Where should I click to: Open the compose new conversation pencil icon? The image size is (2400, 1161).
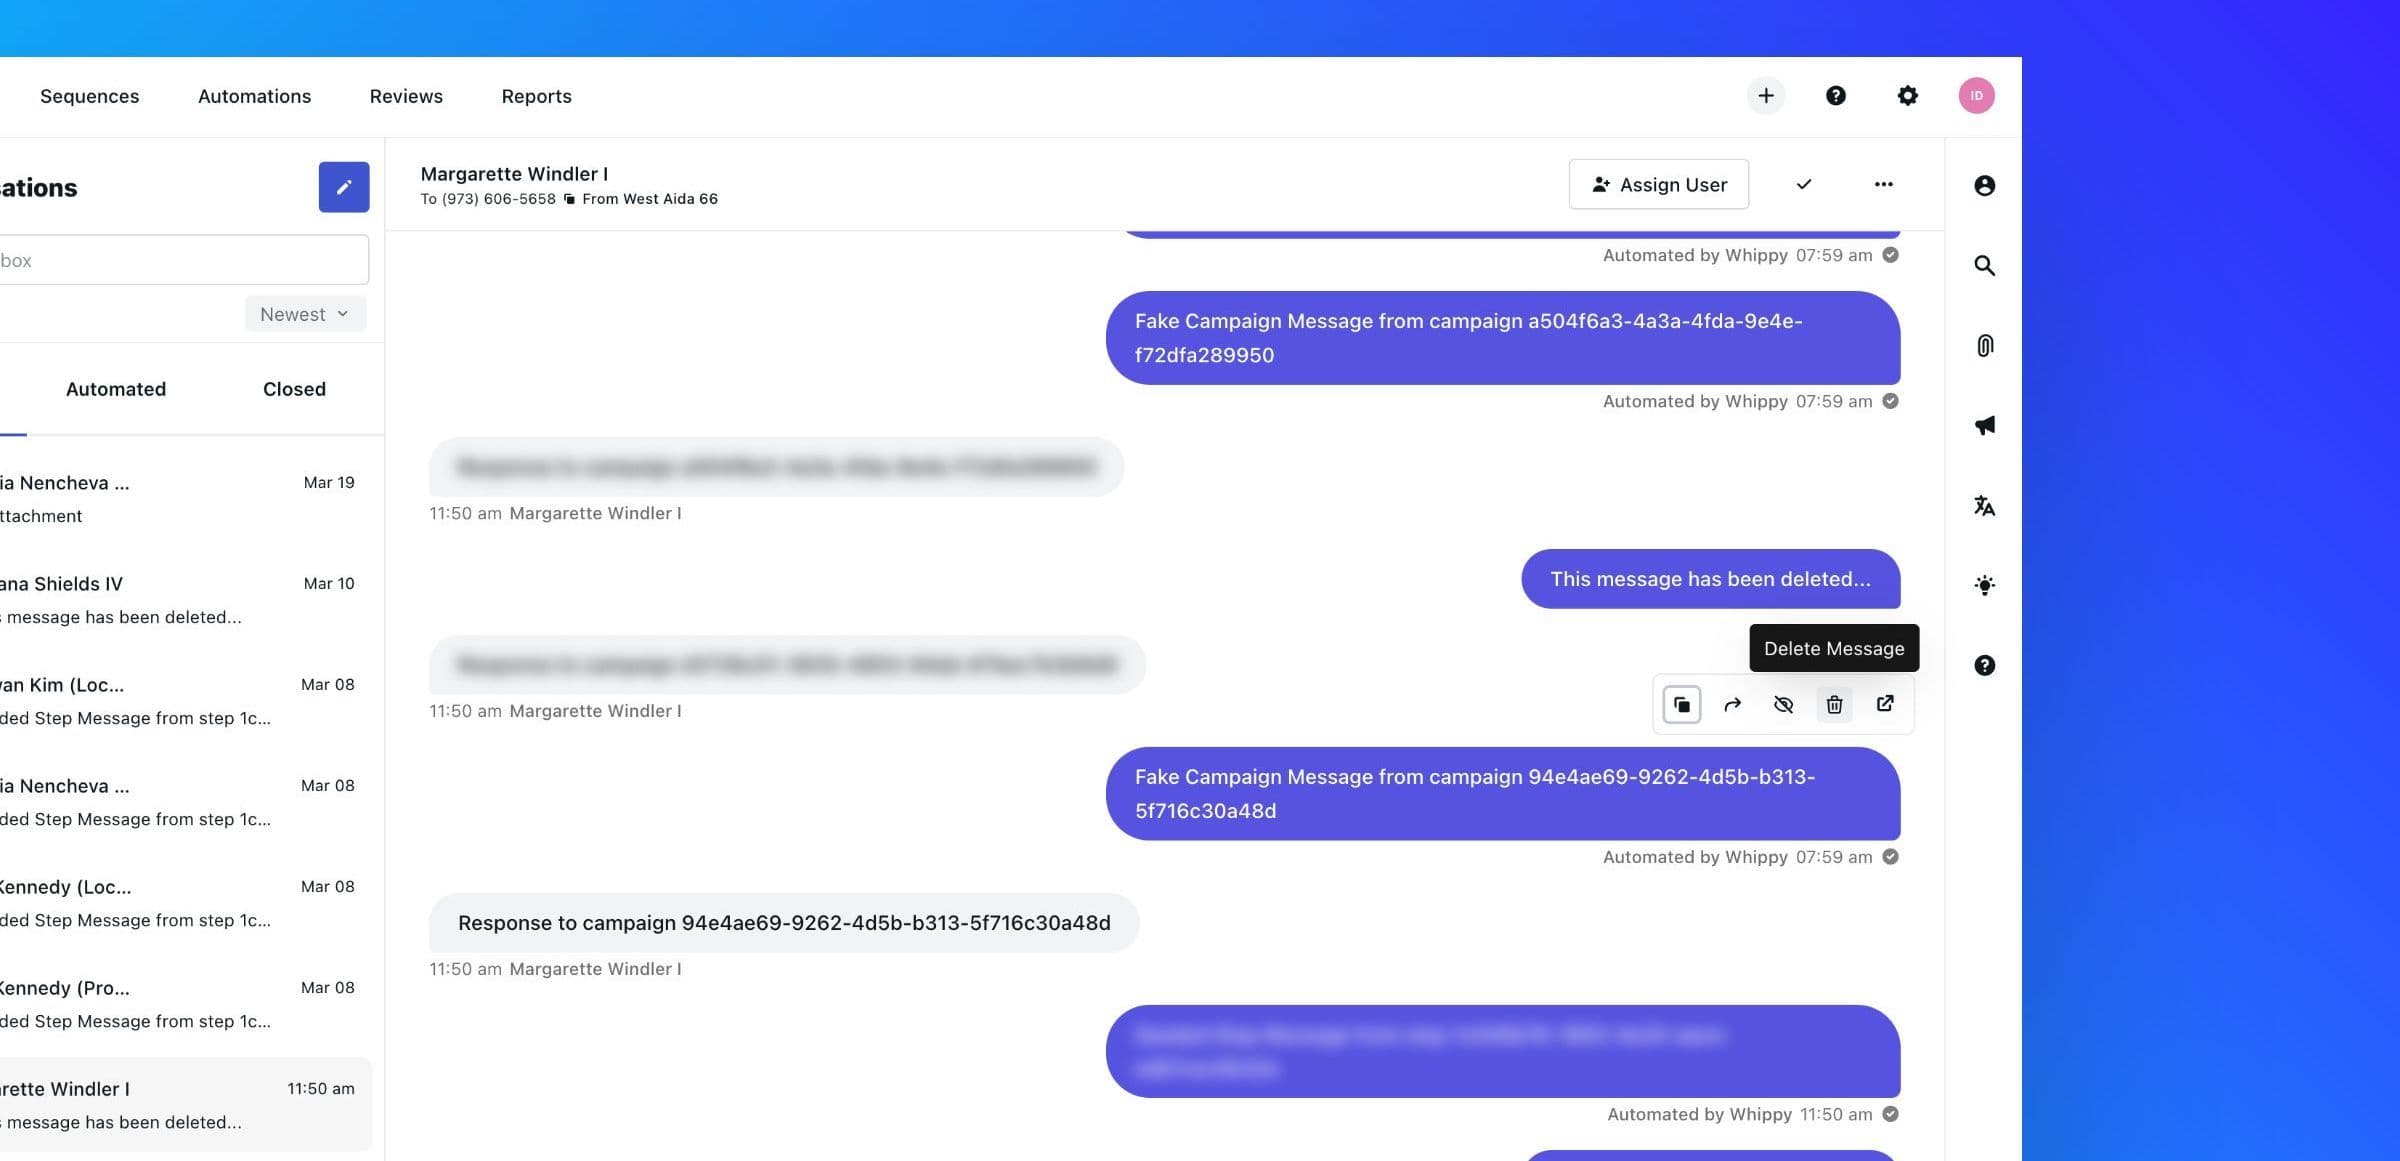(x=344, y=187)
